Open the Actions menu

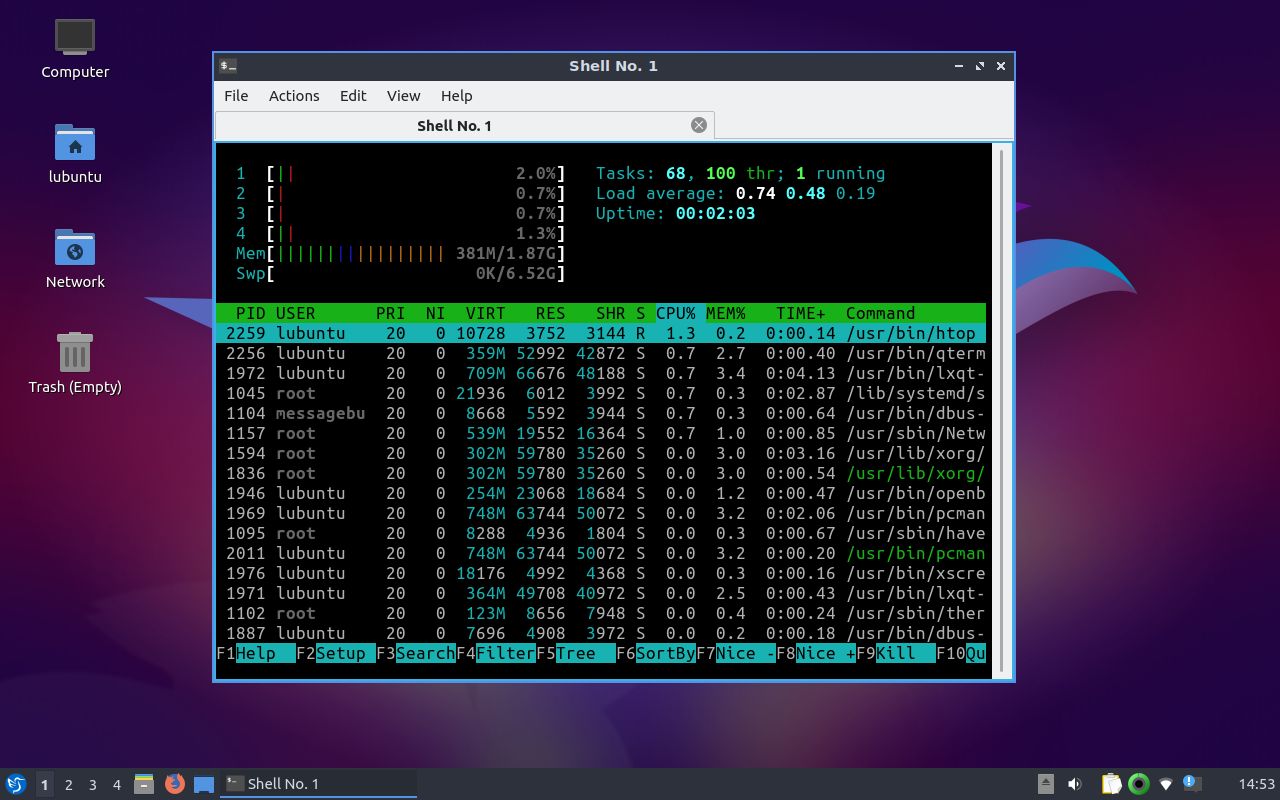tap(293, 96)
